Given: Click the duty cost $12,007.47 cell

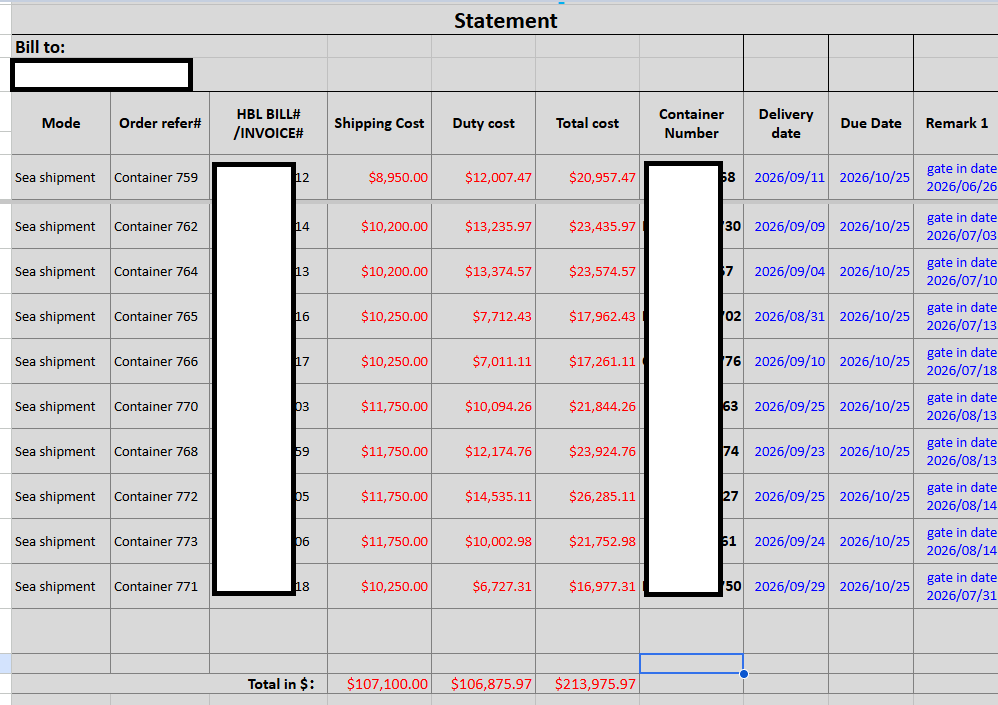Looking at the screenshot, I should click(484, 178).
